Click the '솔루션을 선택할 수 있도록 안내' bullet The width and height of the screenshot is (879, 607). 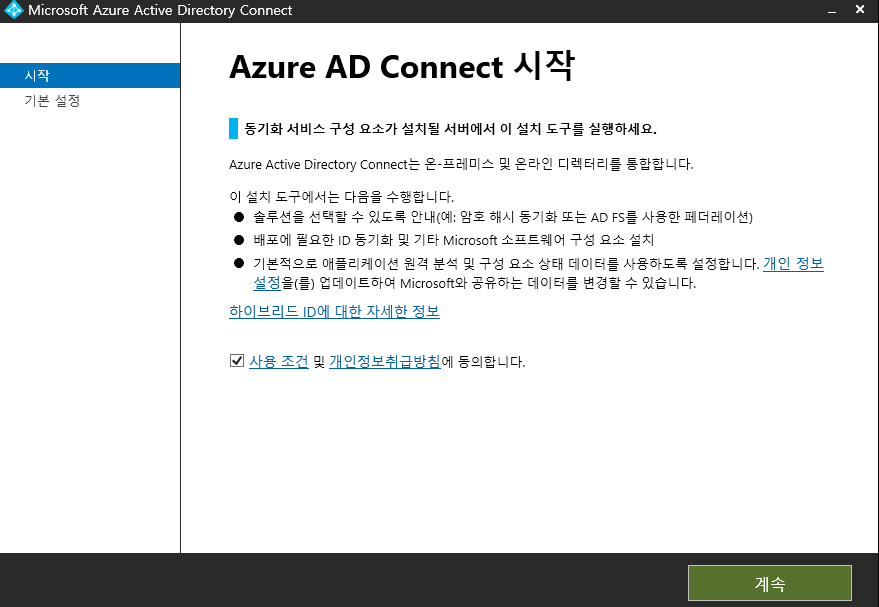coord(503,217)
